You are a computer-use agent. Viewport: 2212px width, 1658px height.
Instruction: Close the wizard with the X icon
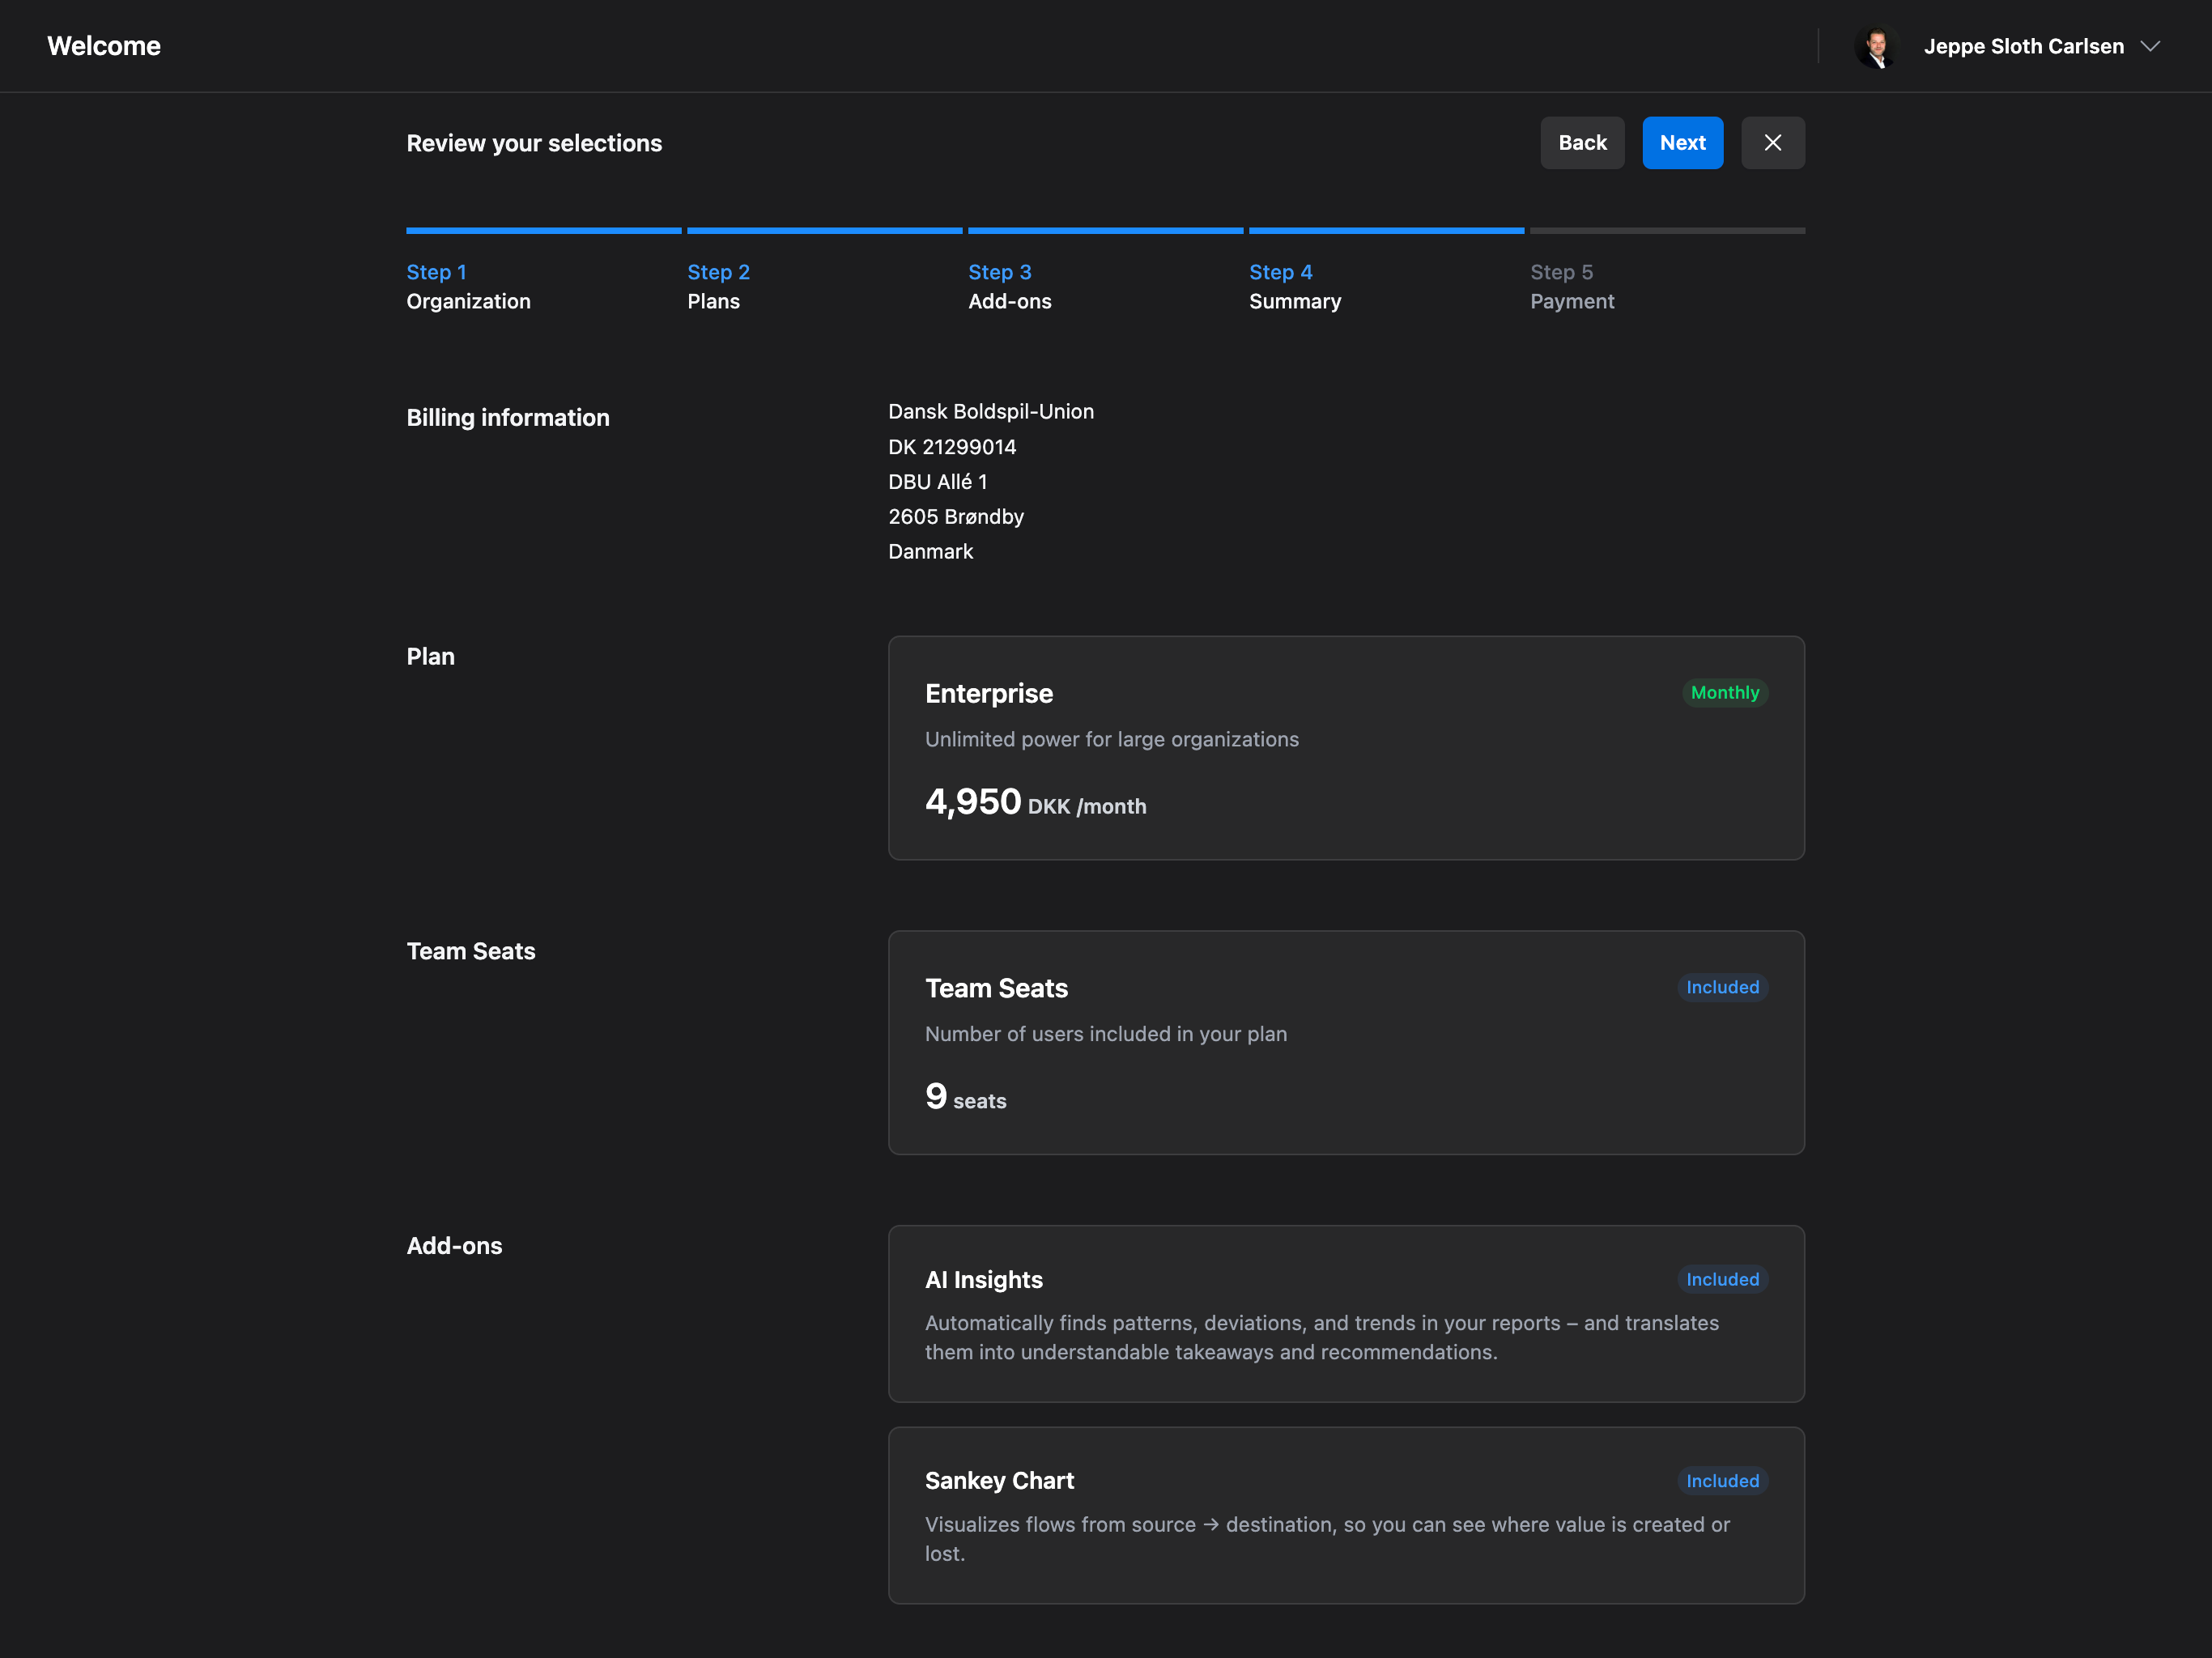click(x=1772, y=143)
